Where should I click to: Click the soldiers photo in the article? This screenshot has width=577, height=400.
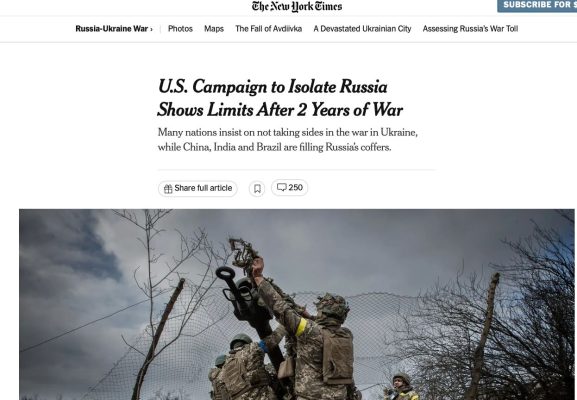(297, 304)
